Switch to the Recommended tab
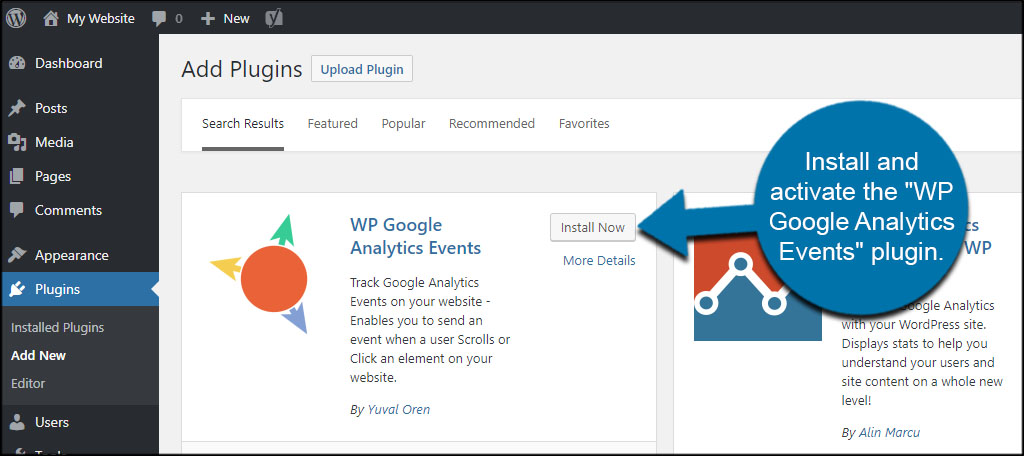 pos(492,123)
